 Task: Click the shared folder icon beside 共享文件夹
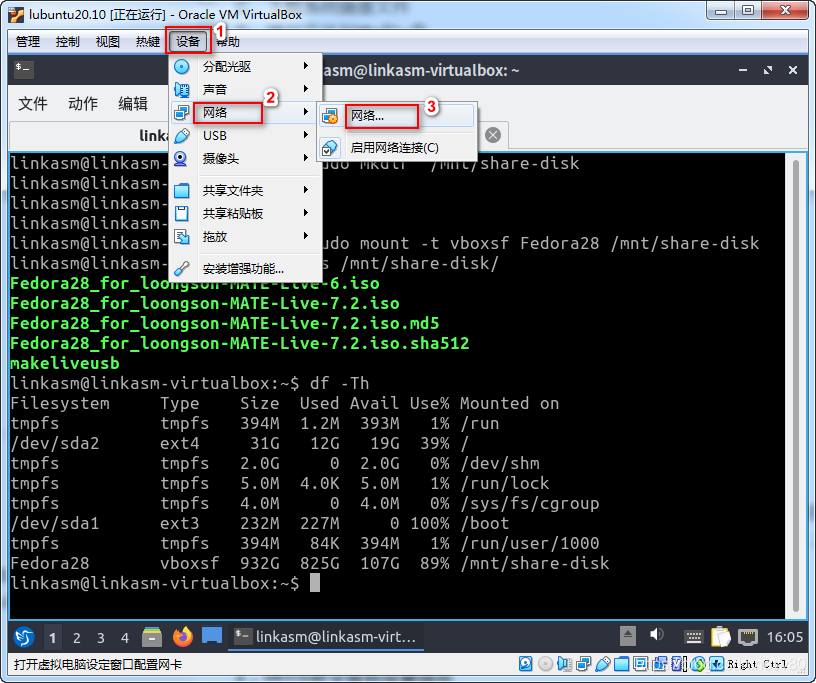(182, 191)
